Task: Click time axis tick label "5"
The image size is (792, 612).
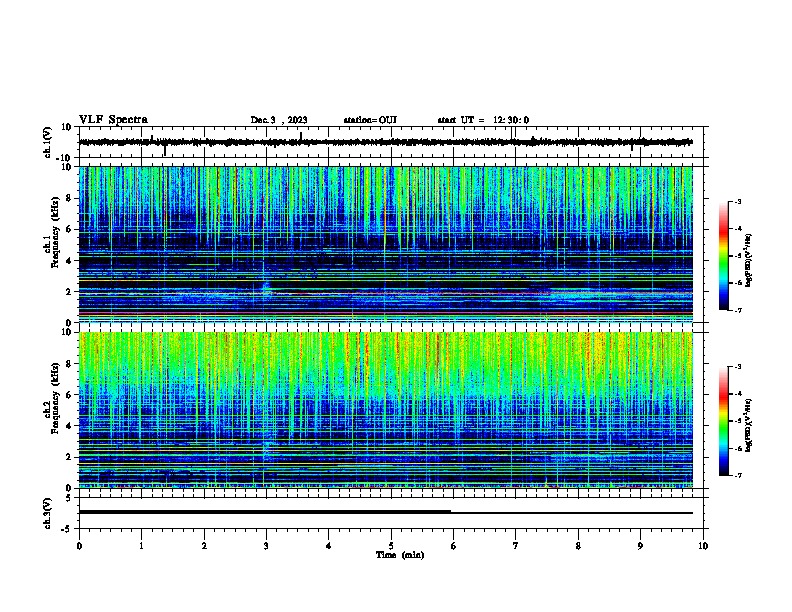Action: click(391, 546)
